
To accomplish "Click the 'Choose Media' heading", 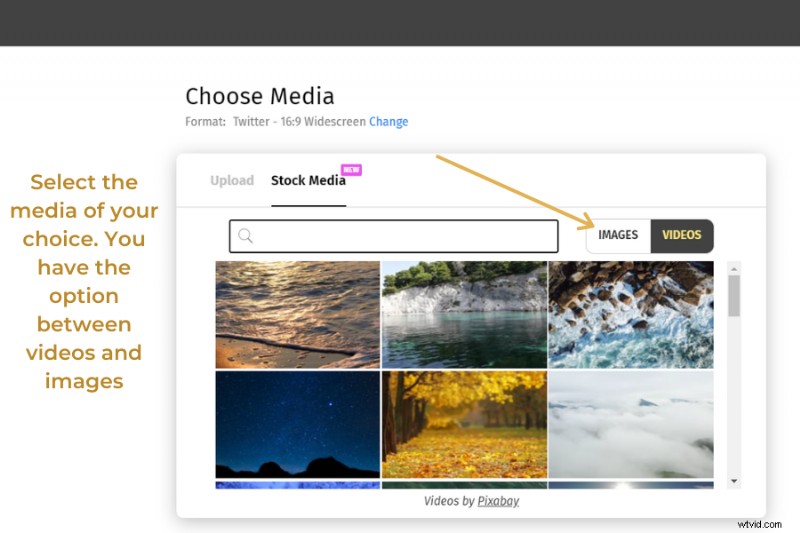I will pyautogui.click(x=260, y=96).
